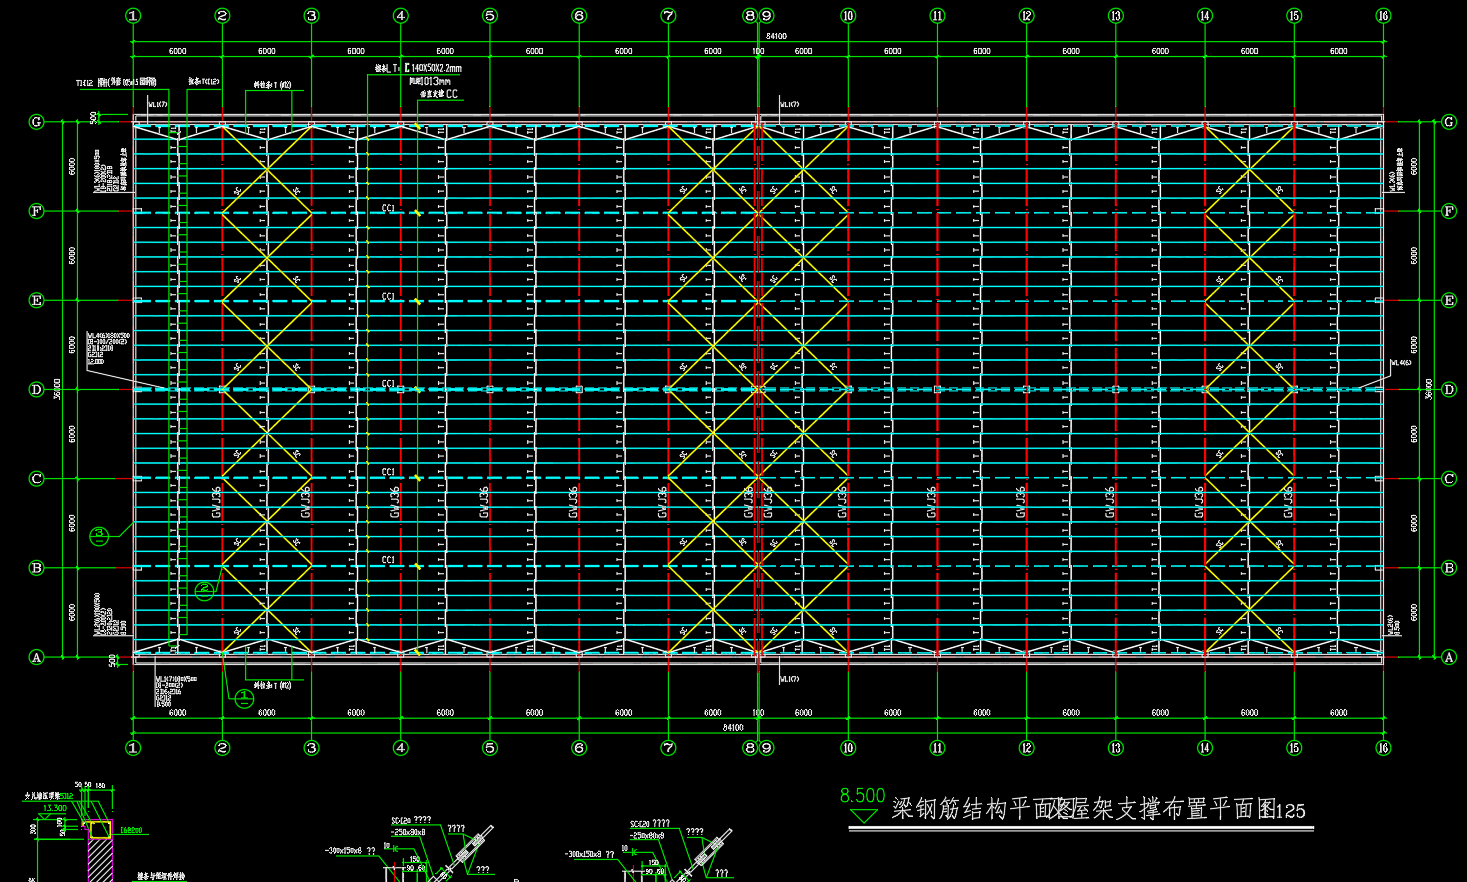Select the GVJ36 truss label beside axis 13
This screenshot has height=882, width=1467.
1110,502
